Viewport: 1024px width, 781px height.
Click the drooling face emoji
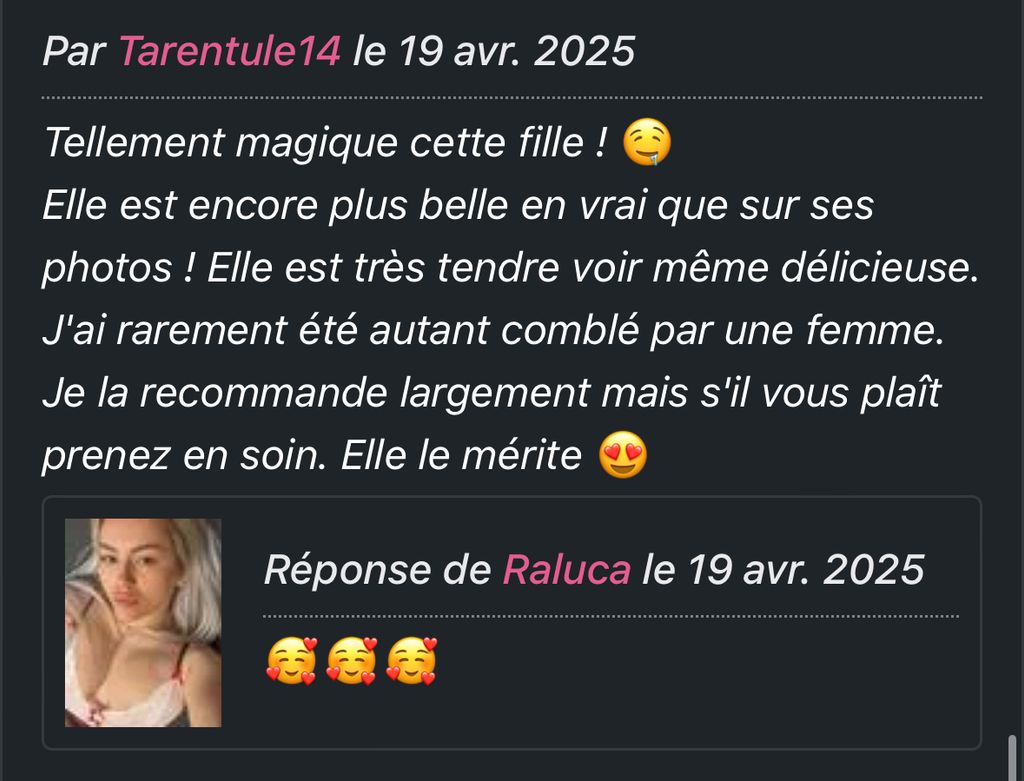(647, 142)
